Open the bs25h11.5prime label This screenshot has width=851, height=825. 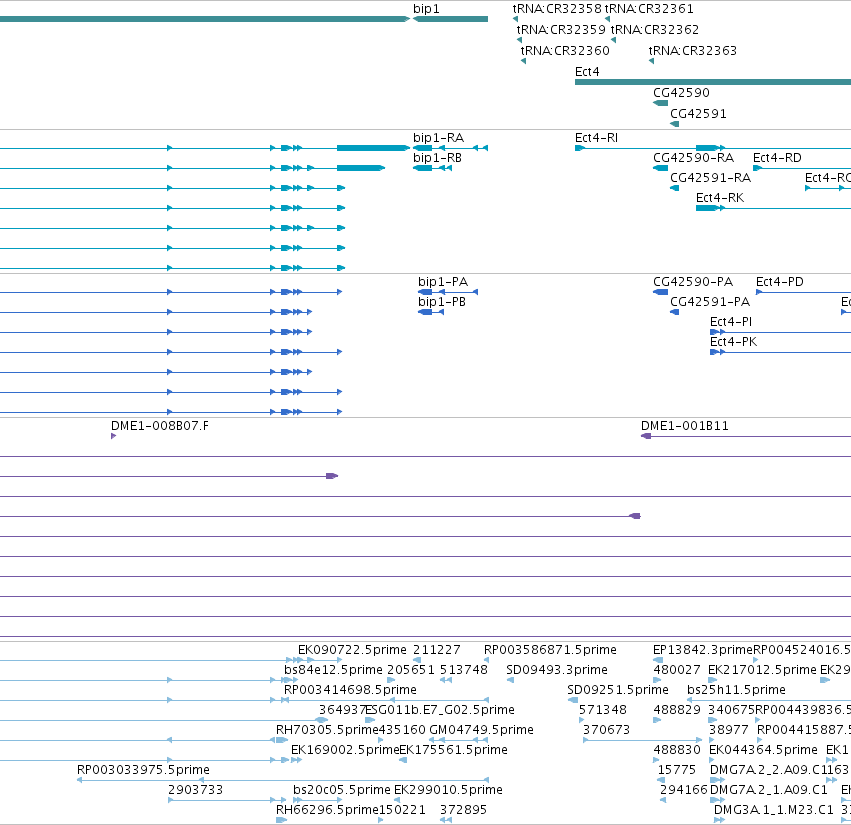(x=736, y=690)
